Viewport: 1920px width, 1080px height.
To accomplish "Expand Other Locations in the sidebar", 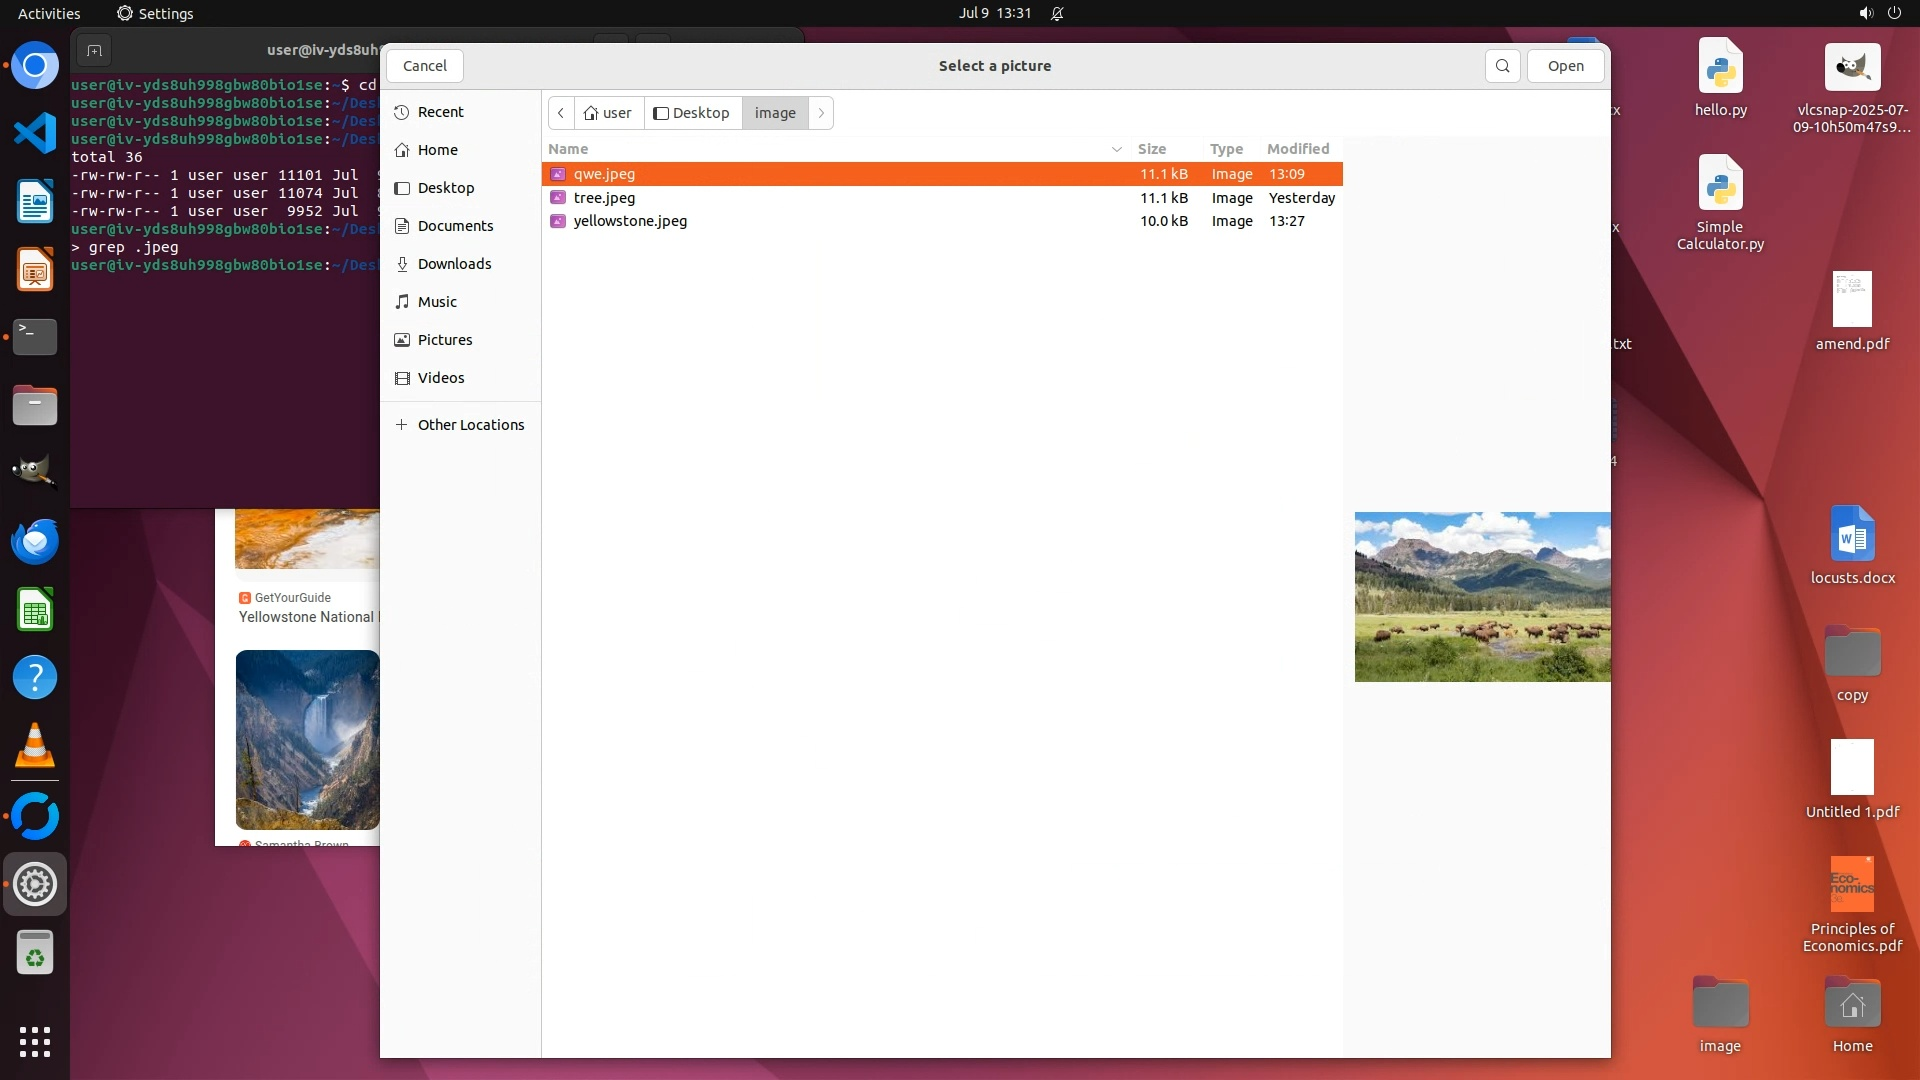I will [x=470, y=425].
